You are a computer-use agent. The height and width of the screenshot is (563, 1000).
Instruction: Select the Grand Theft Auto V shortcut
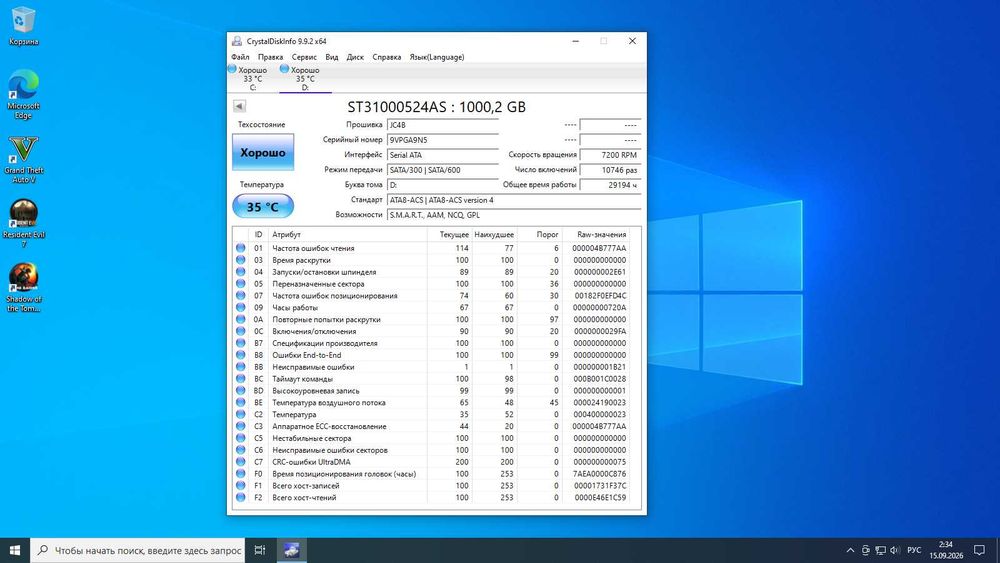point(23,159)
